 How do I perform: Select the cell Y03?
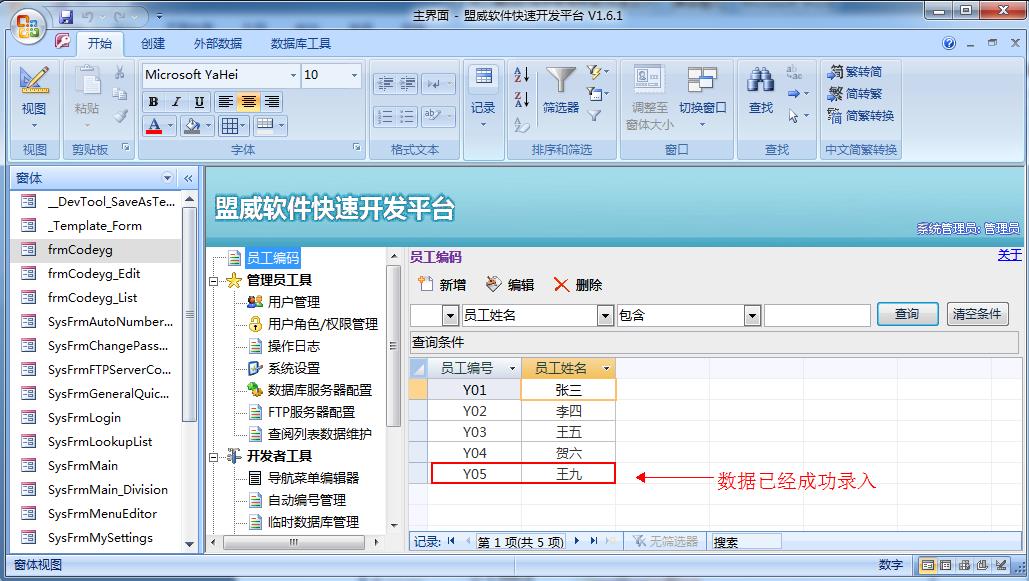(474, 433)
